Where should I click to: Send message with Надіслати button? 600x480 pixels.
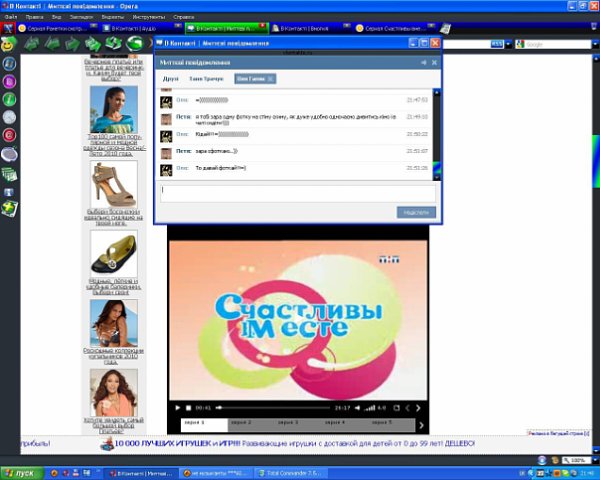pos(415,212)
